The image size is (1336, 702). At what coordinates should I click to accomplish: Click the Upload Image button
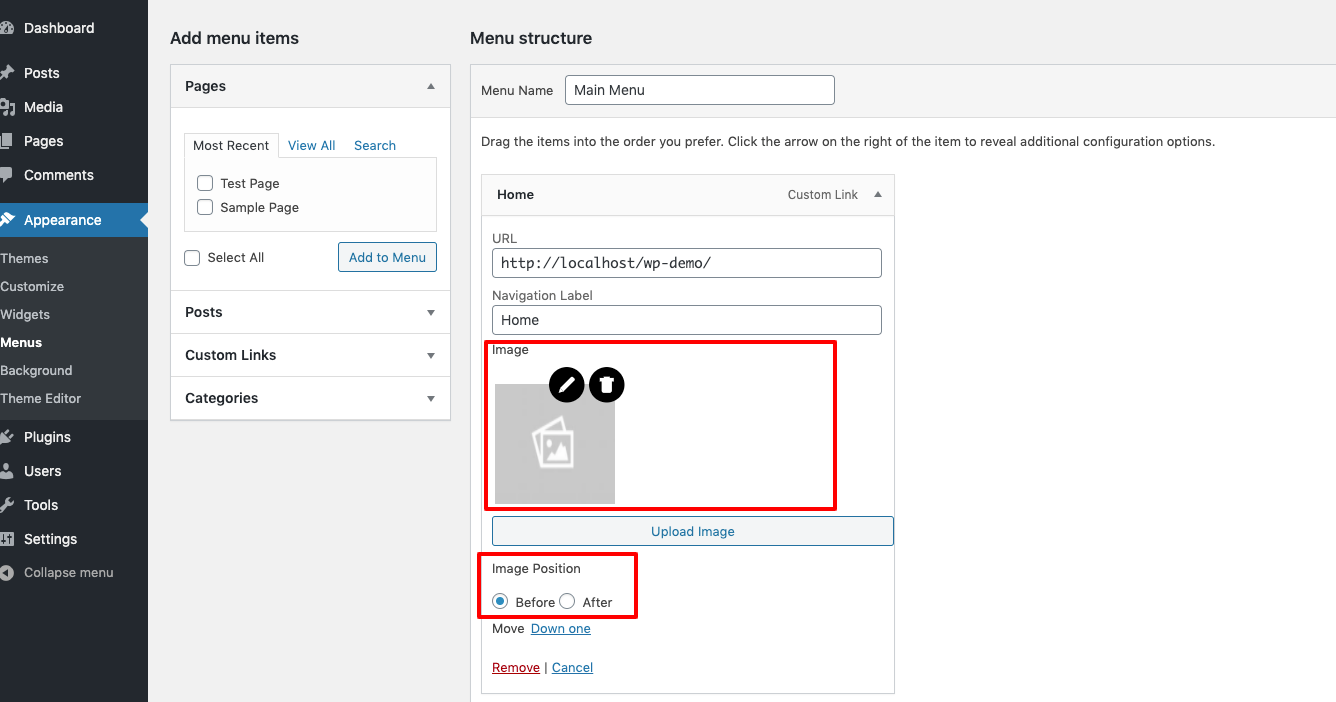click(x=693, y=531)
